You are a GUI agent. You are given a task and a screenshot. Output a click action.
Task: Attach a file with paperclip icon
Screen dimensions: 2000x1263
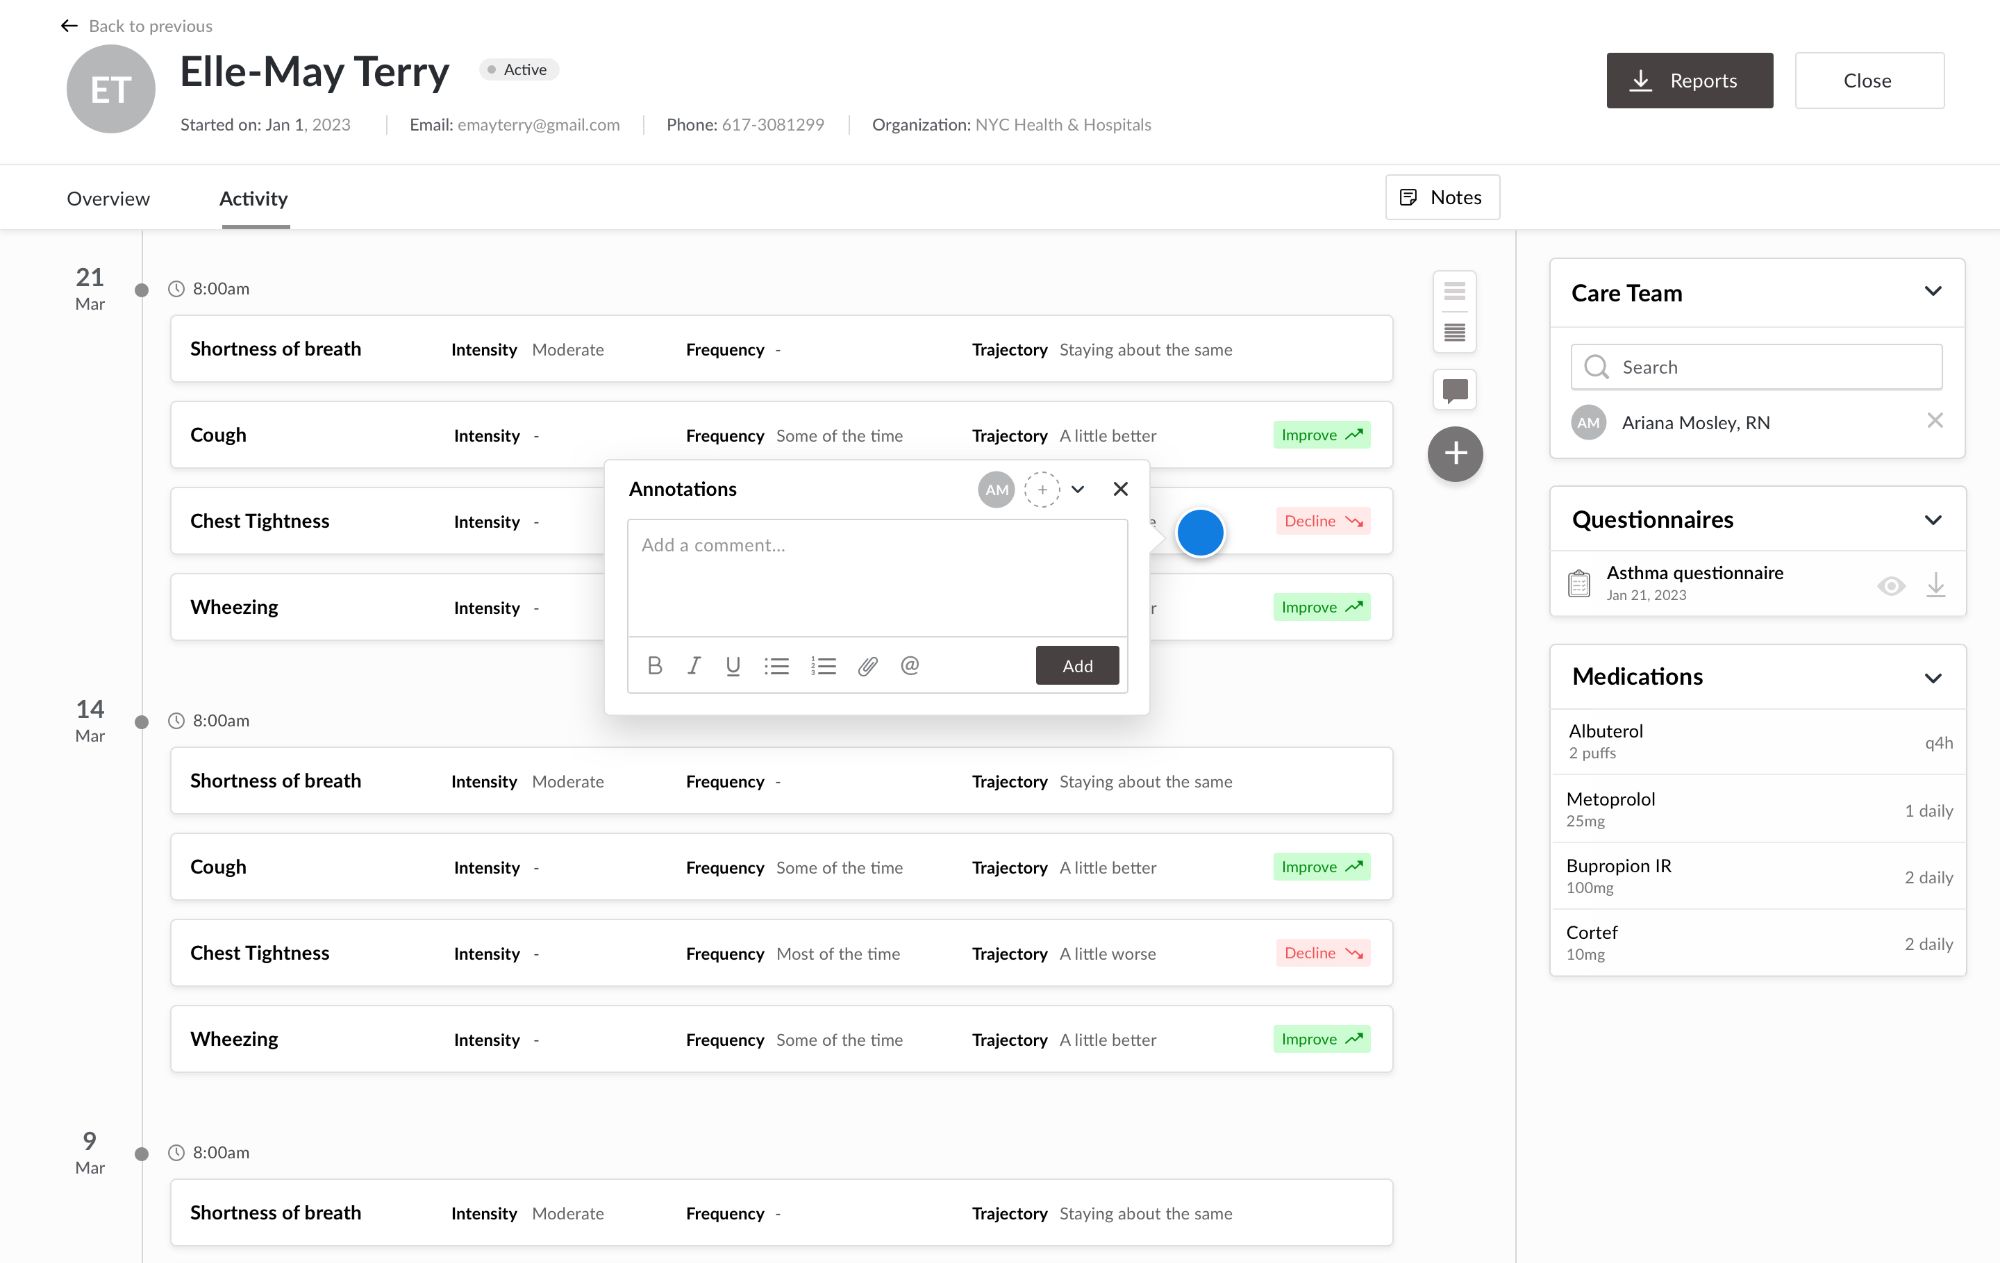pyautogui.click(x=868, y=666)
